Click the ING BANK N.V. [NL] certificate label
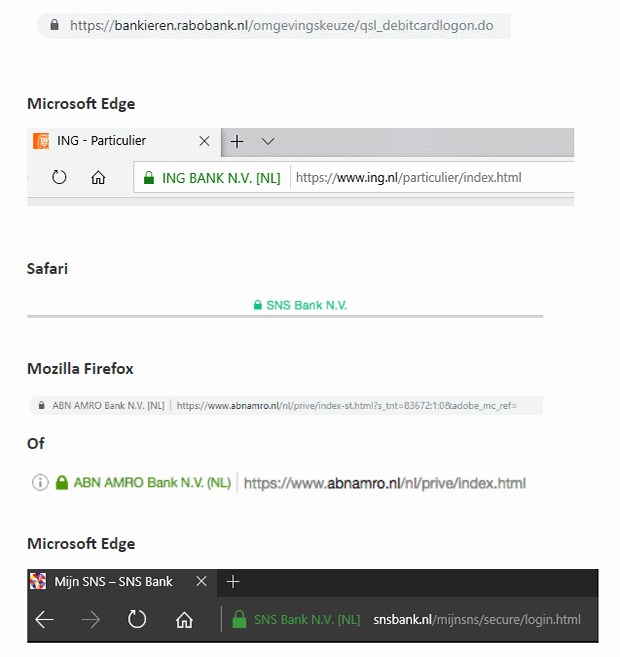 click(221, 178)
